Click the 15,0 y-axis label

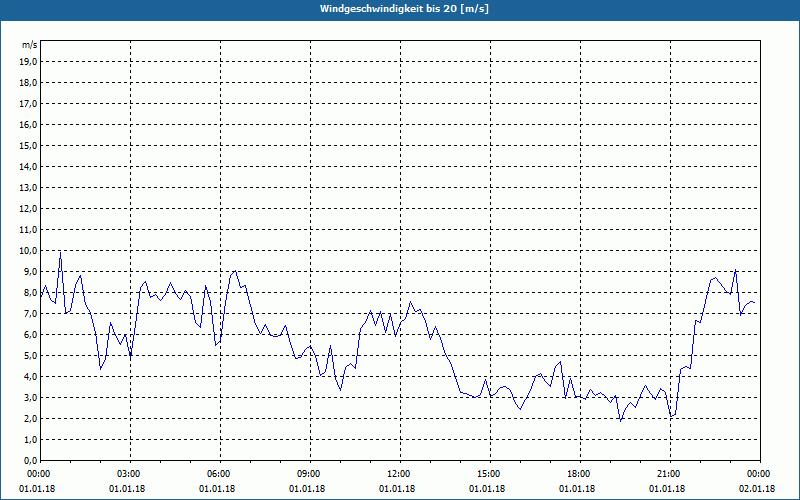tap(28, 145)
